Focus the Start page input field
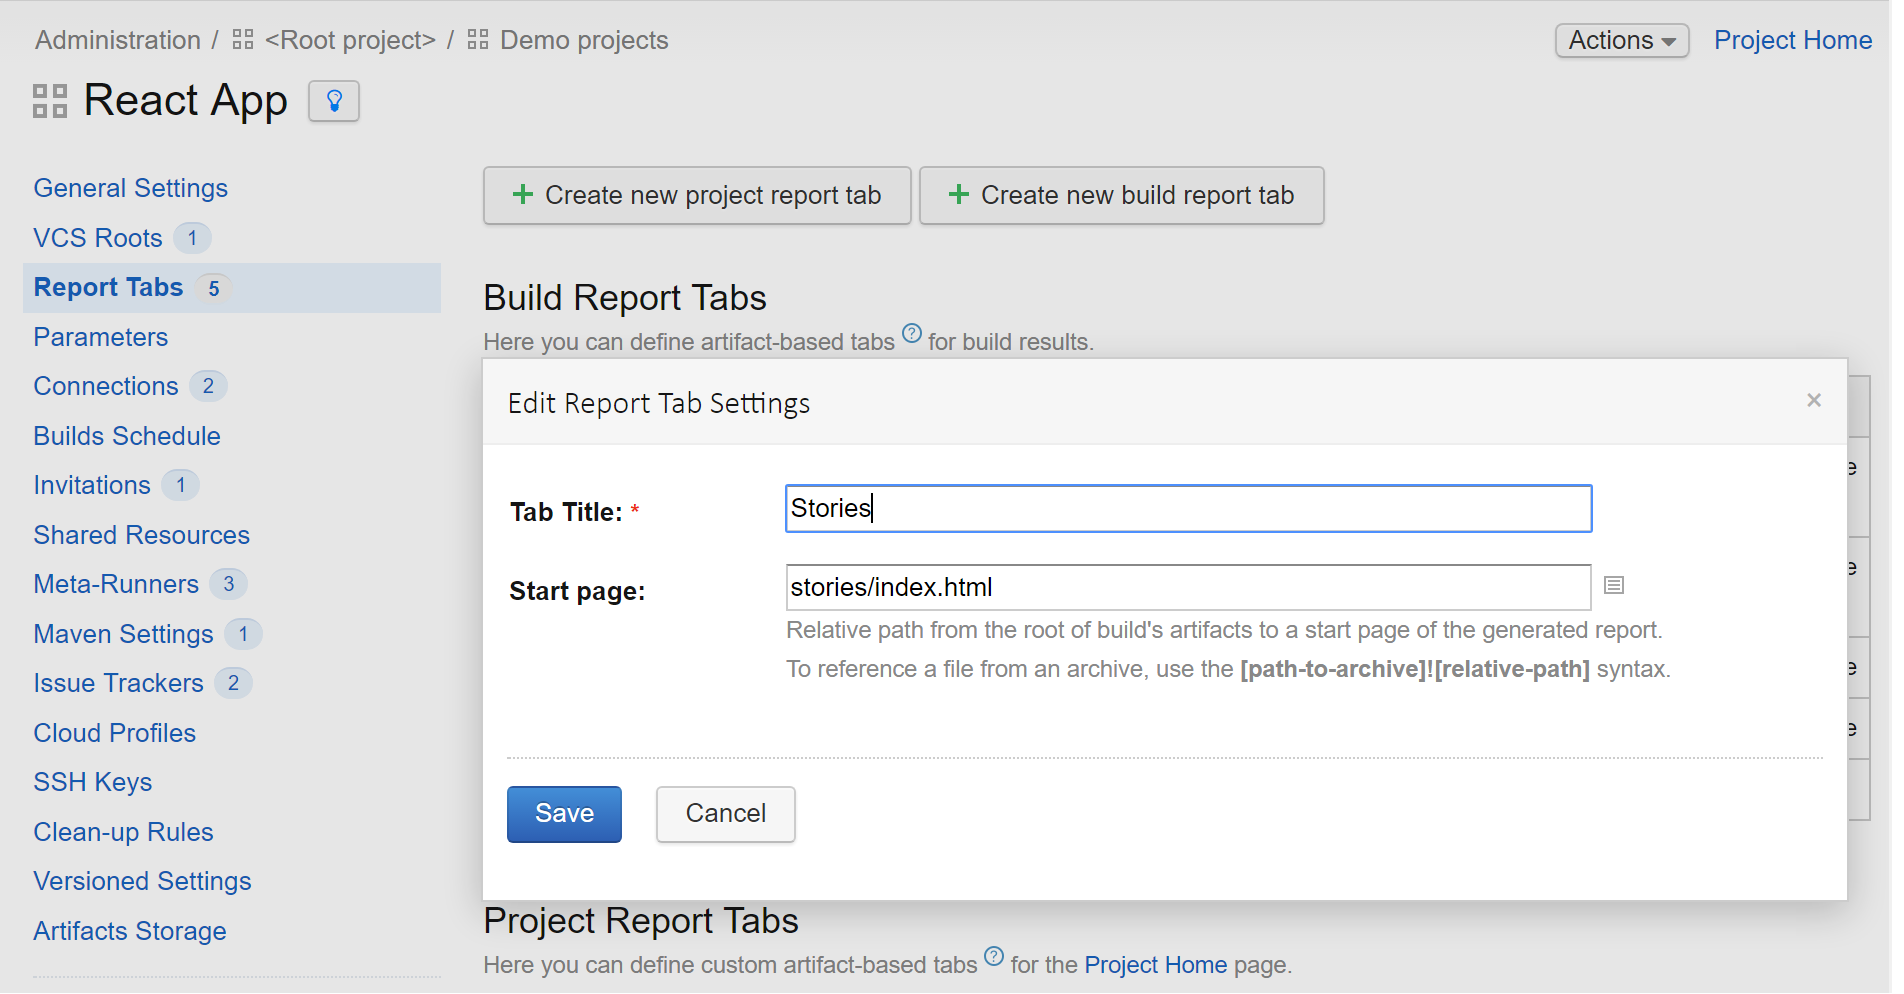Screen dimensions: 1904x994 pyautogui.click(x=1189, y=588)
